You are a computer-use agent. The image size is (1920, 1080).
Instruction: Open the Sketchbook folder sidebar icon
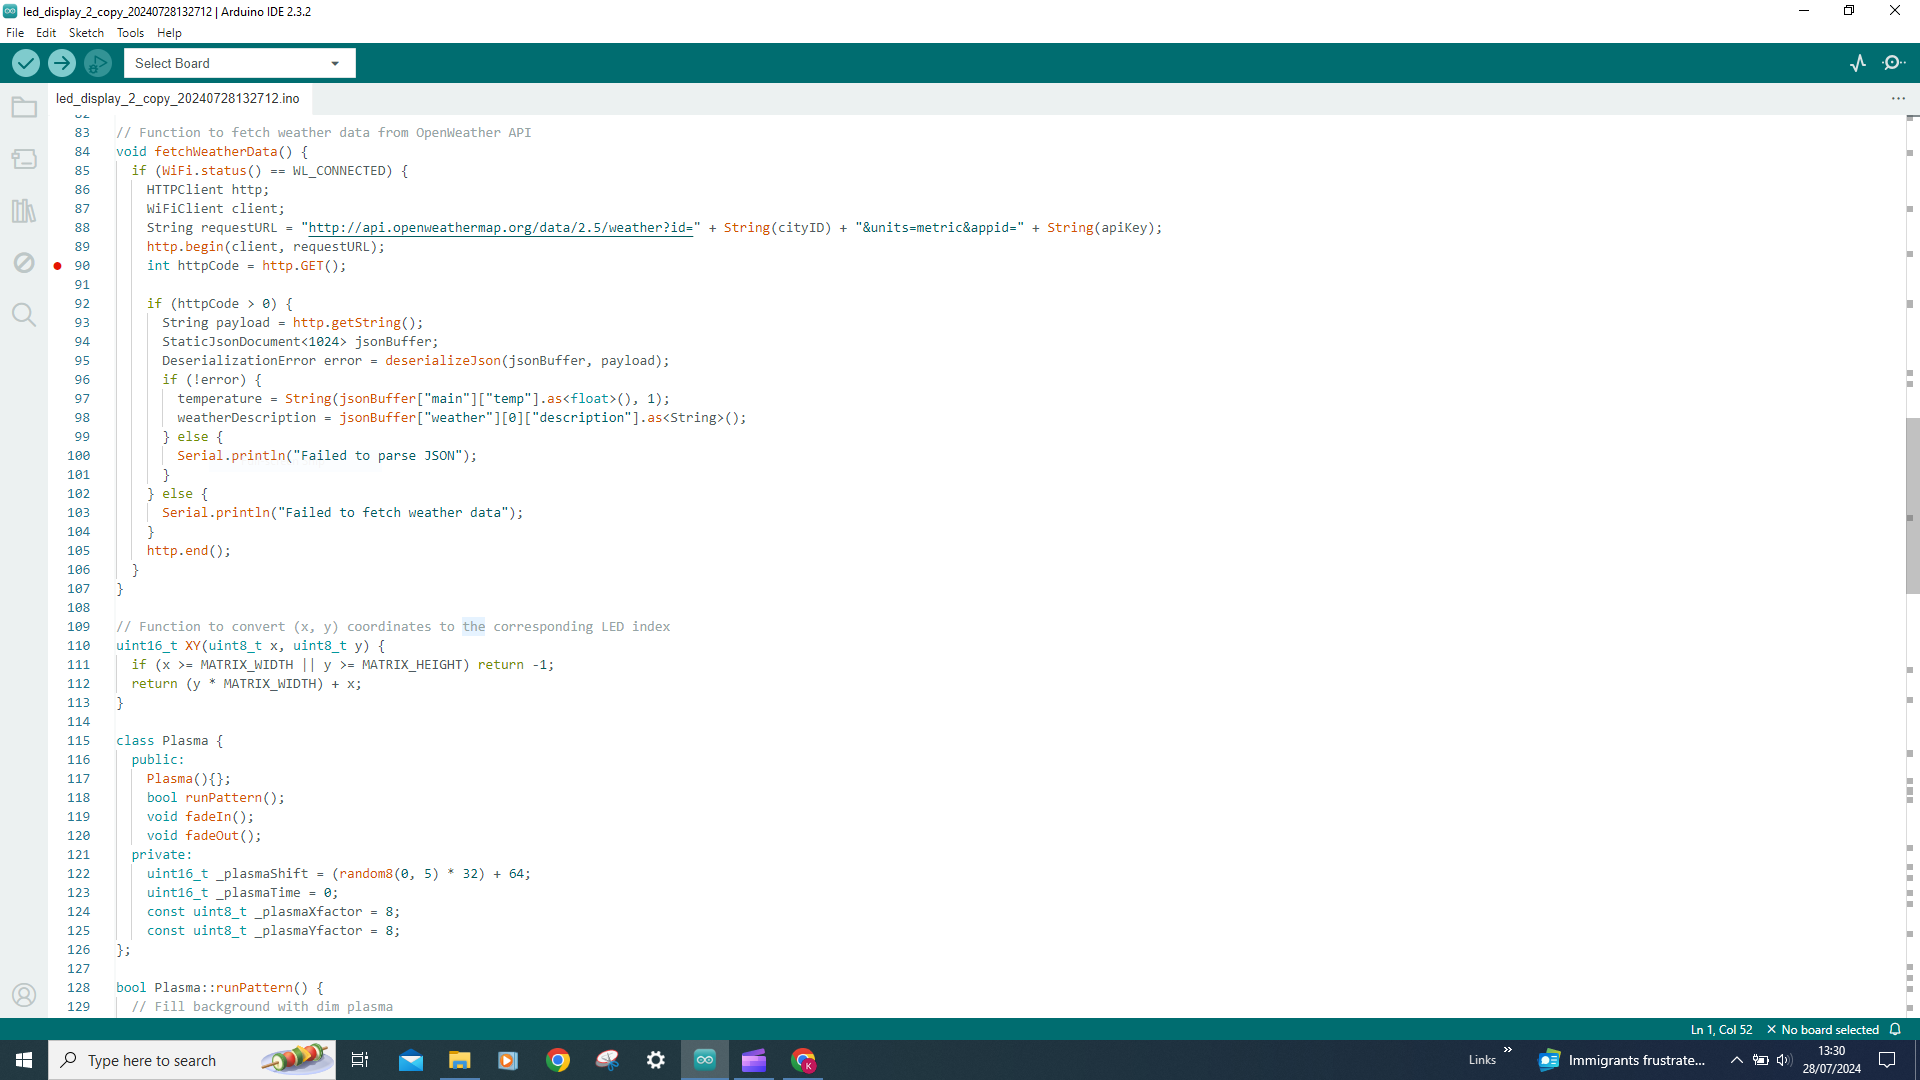[24, 107]
